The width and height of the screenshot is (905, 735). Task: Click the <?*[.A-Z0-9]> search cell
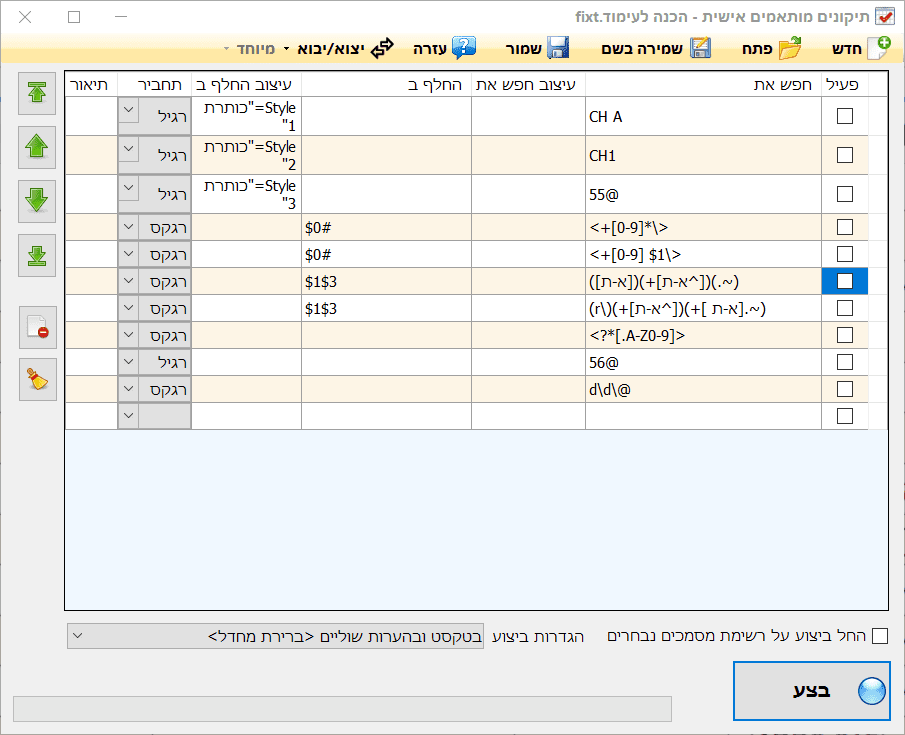[x=704, y=335]
